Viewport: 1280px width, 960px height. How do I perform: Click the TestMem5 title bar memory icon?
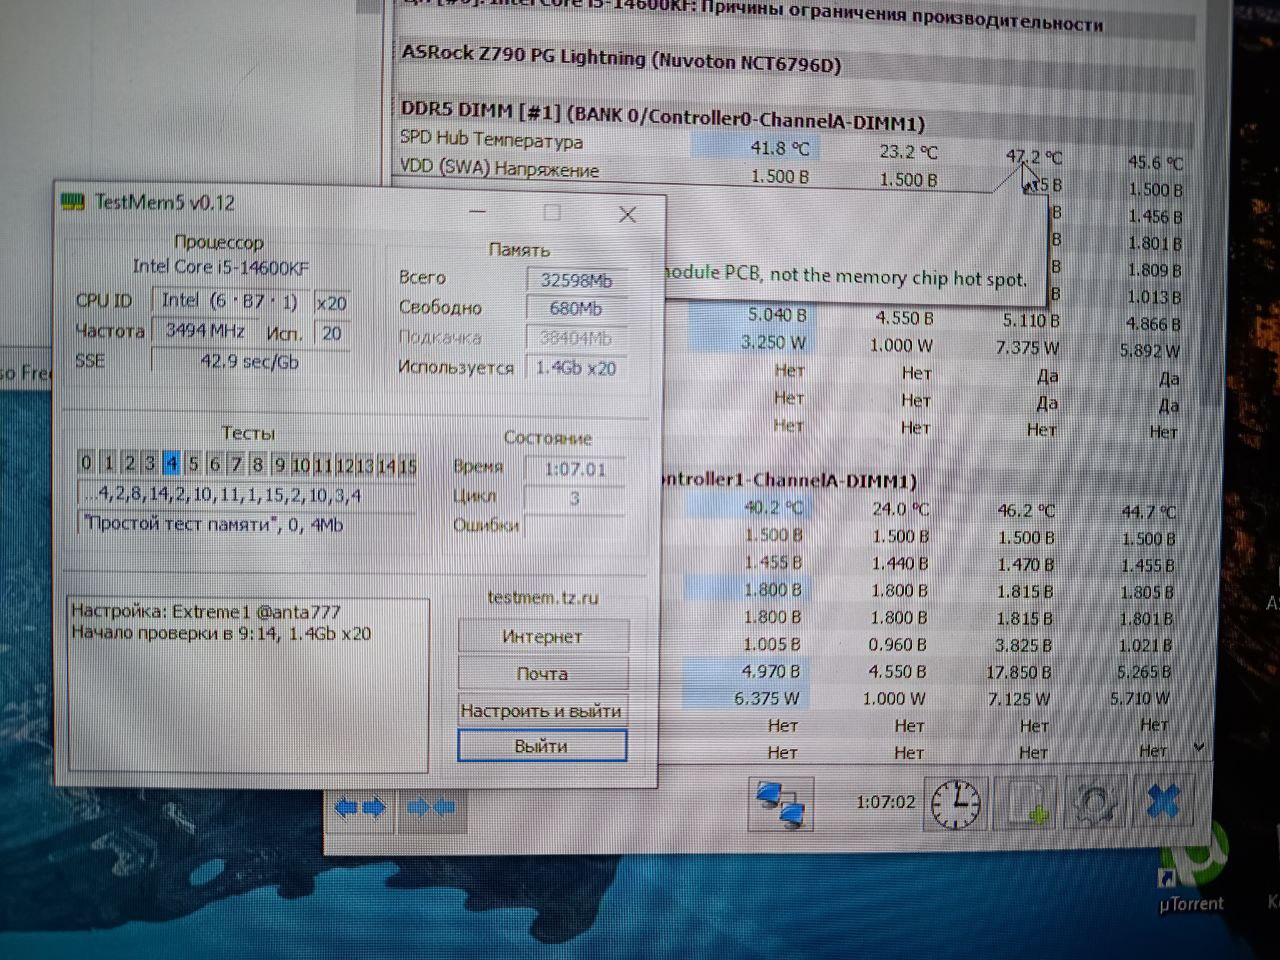[73, 202]
